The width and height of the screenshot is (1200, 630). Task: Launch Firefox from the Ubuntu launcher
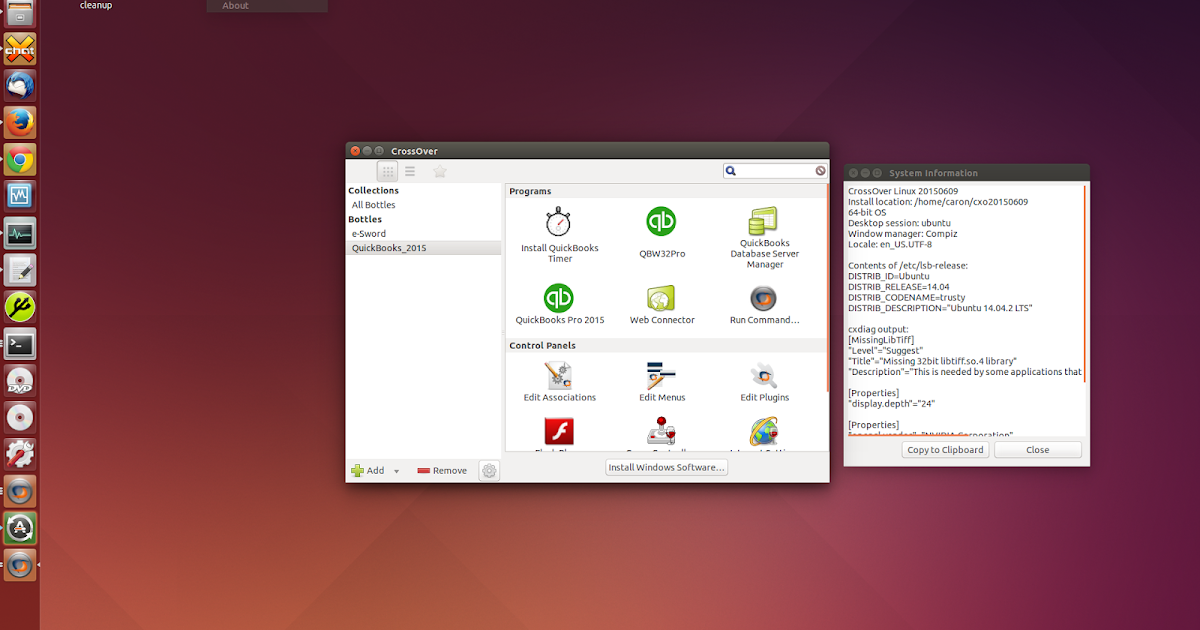pyautogui.click(x=20, y=122)
